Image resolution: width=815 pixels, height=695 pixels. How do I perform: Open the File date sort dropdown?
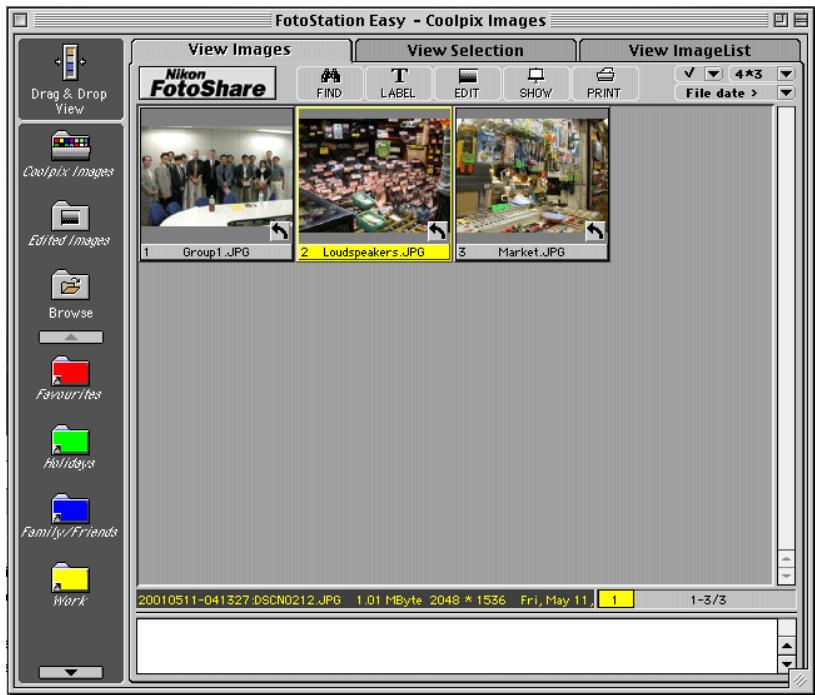pos(786,93)
